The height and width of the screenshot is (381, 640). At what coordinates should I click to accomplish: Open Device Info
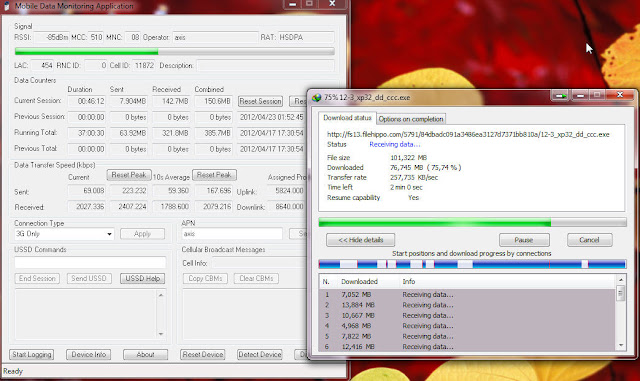pos(89,354)
